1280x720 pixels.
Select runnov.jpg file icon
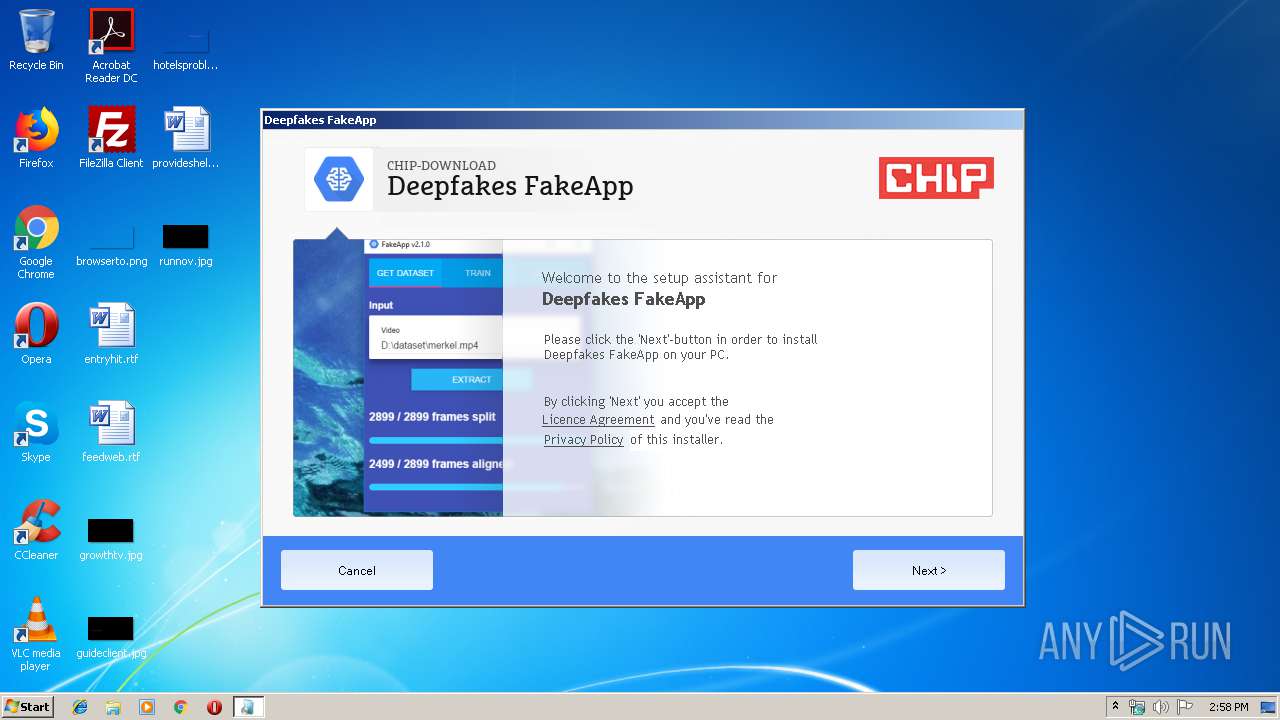coord(186,248)
